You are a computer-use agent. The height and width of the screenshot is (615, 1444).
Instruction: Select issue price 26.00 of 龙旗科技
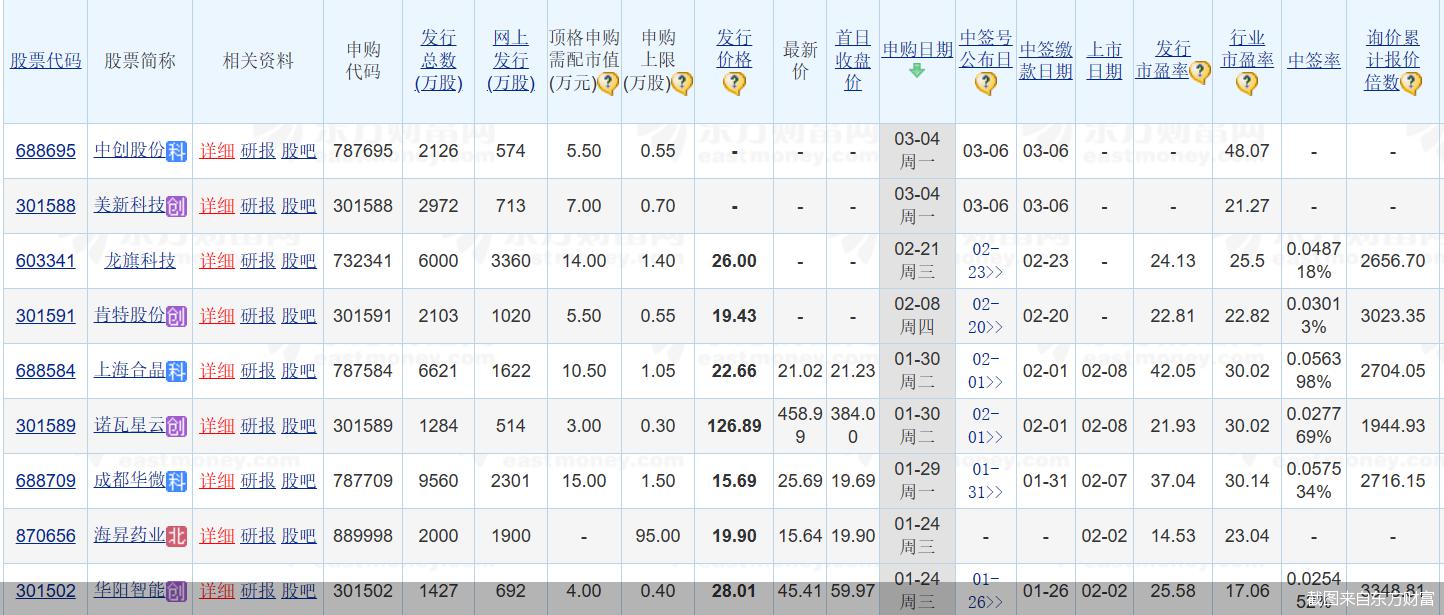(x=734, y=261)
